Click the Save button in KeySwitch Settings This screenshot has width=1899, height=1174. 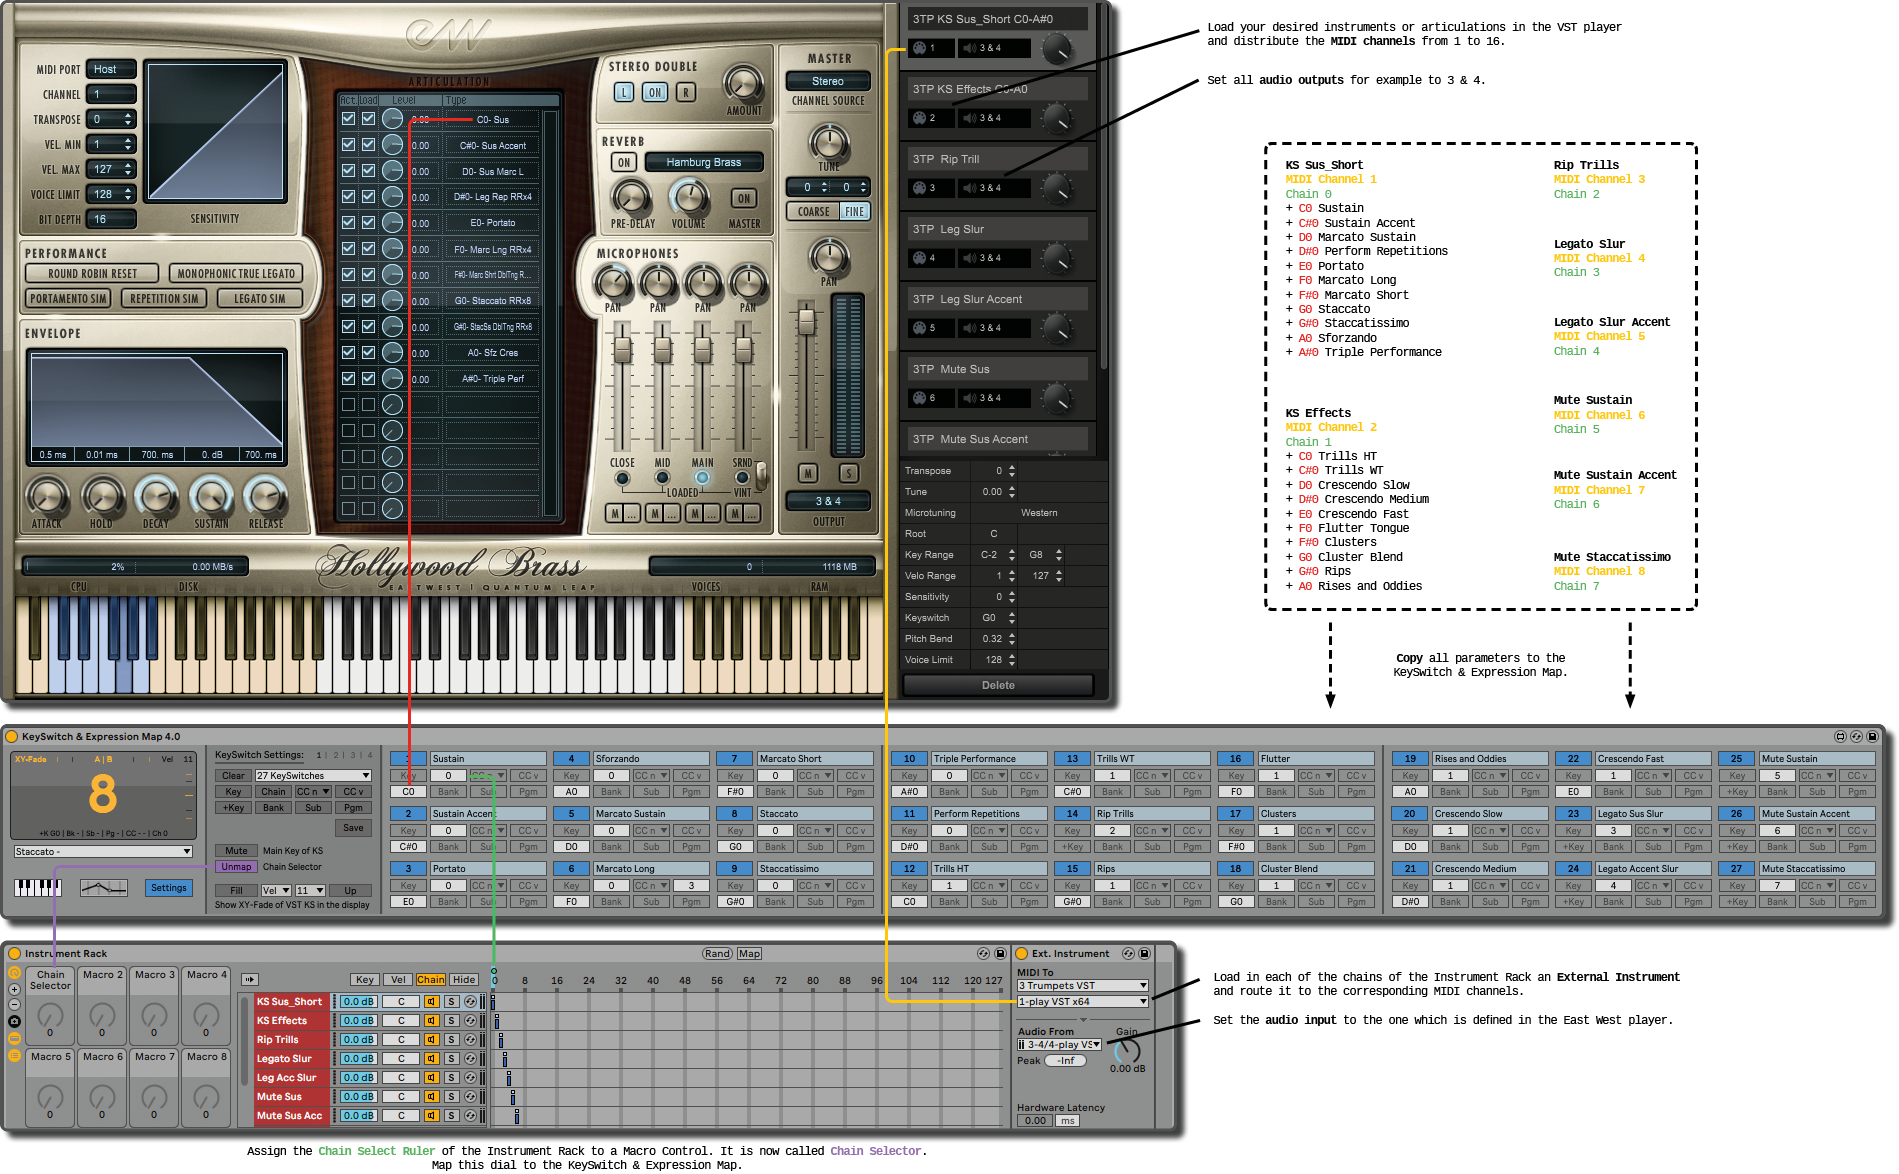click(x=353, y=828)
